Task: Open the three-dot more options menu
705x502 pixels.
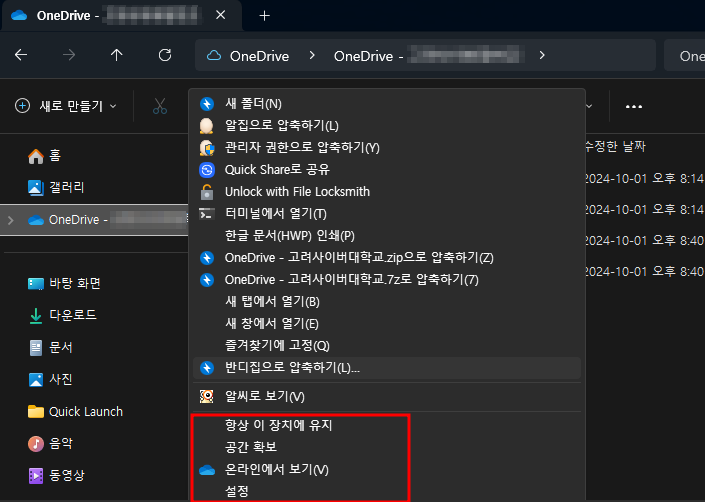Action: [634, 107]
